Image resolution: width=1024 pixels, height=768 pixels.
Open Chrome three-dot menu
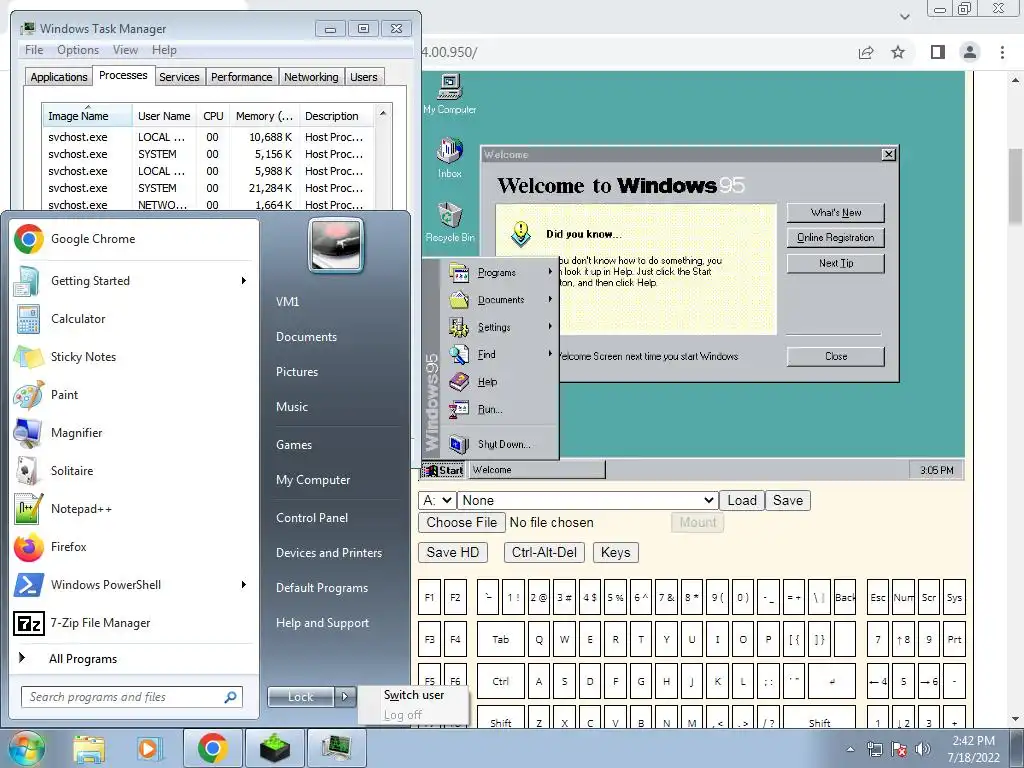(1002, 52)
